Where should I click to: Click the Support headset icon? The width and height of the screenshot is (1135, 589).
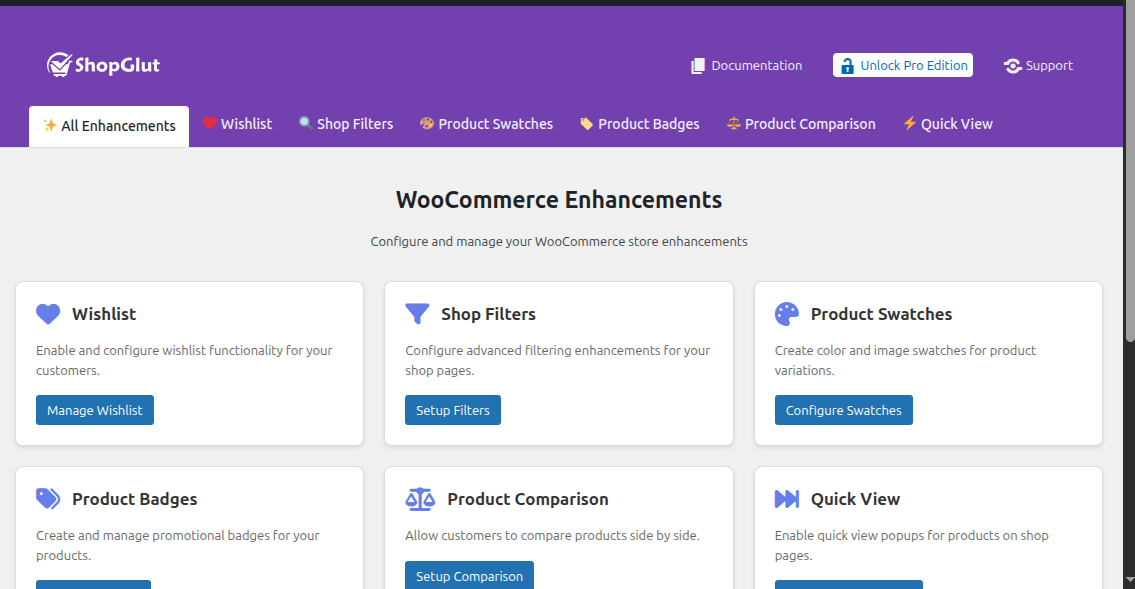click(1013, 66)
